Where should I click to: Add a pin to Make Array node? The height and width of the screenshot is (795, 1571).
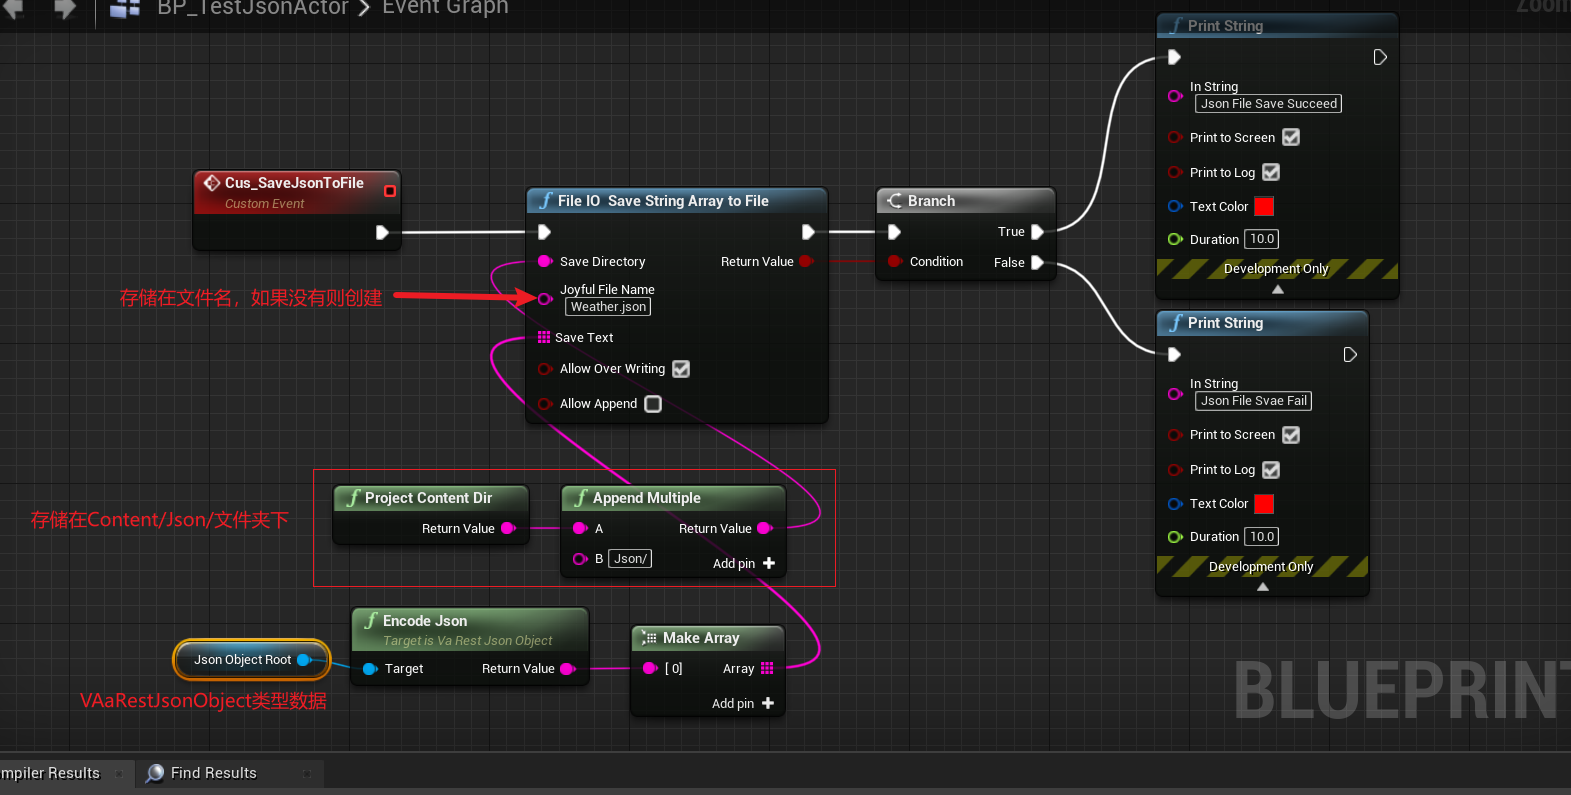pos(767,704)
